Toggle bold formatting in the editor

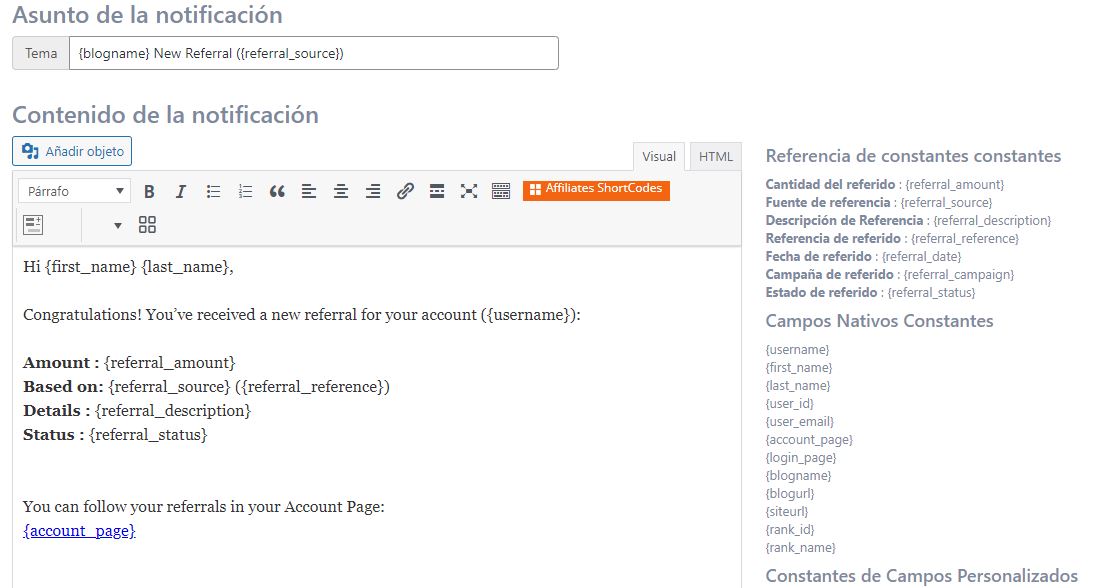pos(149,191)
